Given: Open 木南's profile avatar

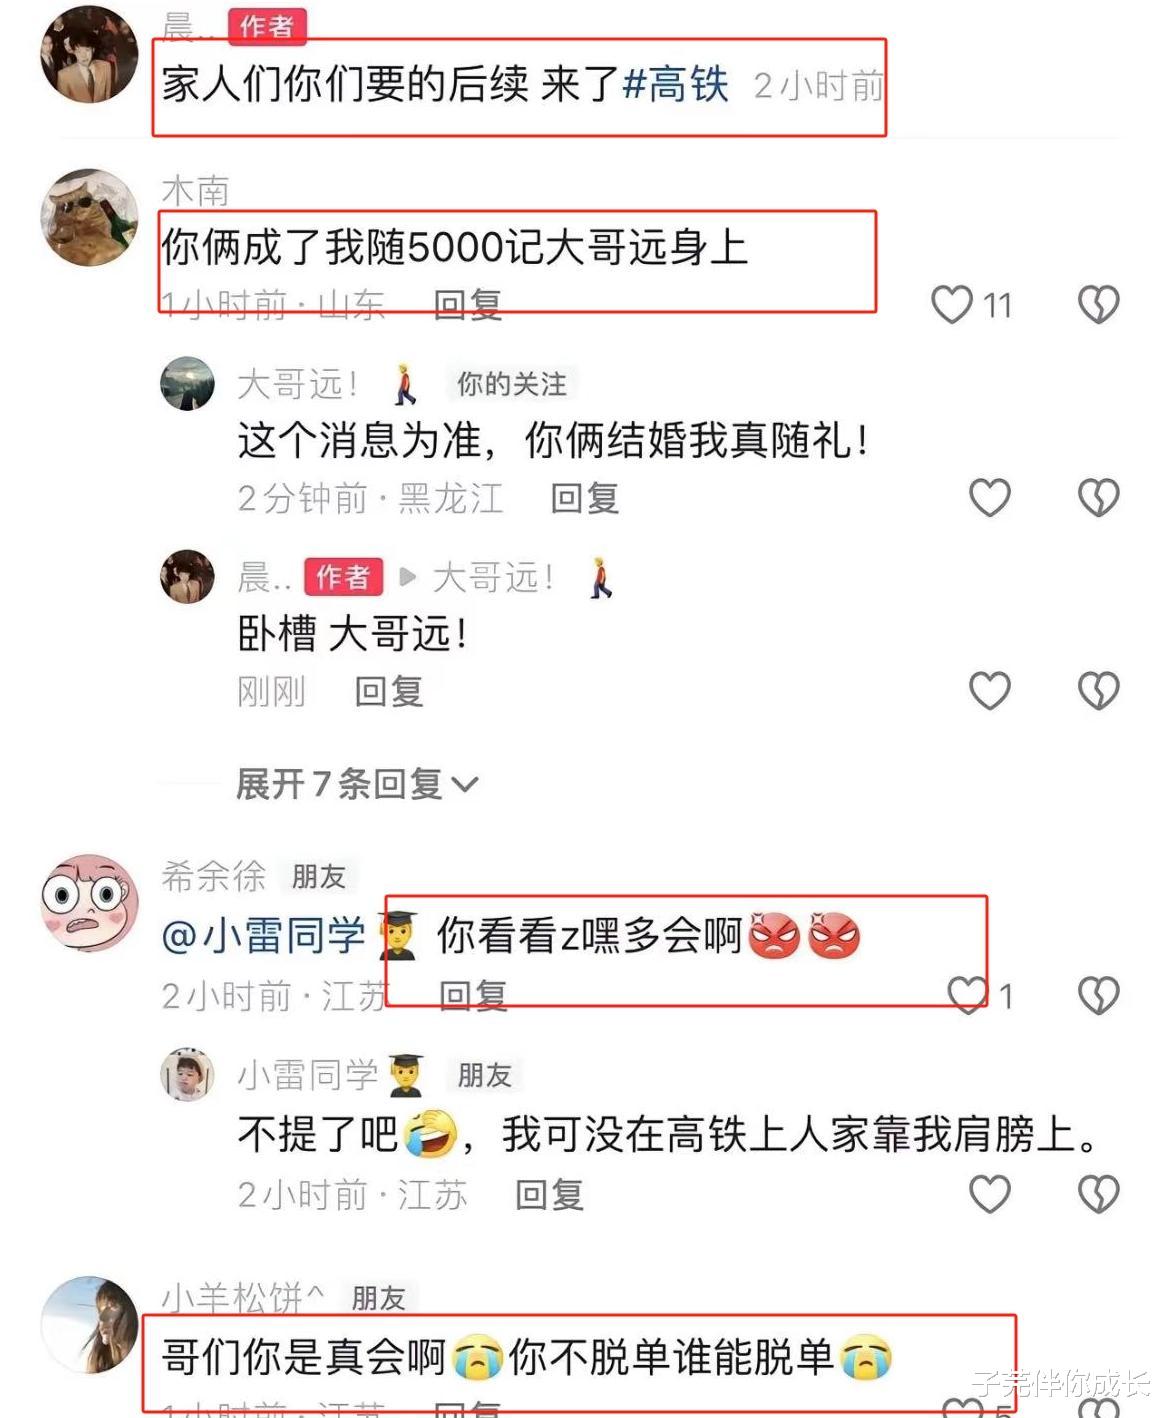Looking at the screenshot, I should point(89,217).
